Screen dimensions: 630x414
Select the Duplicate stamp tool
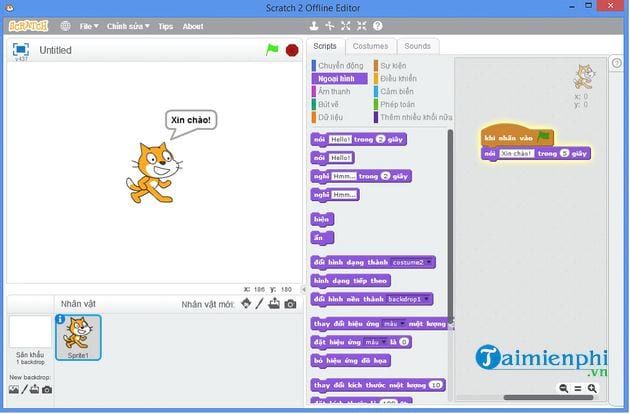pos(314,26)
